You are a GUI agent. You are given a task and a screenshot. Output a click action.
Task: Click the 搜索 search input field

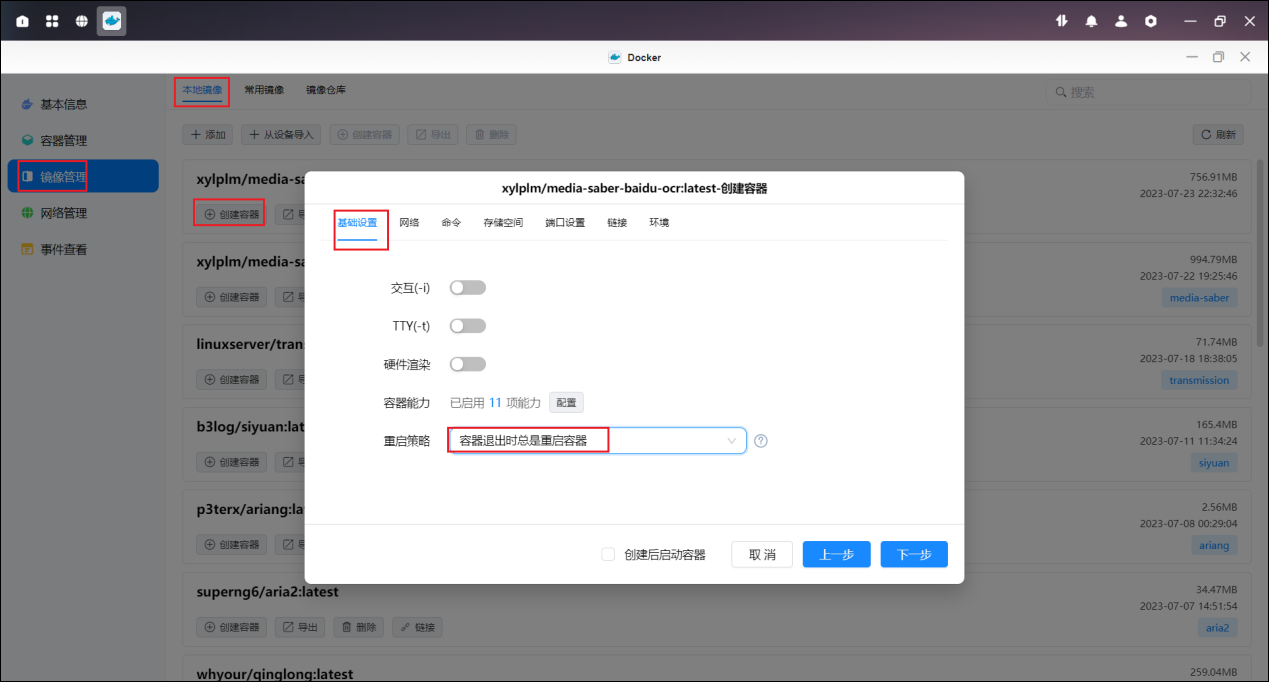[1148, 92]
